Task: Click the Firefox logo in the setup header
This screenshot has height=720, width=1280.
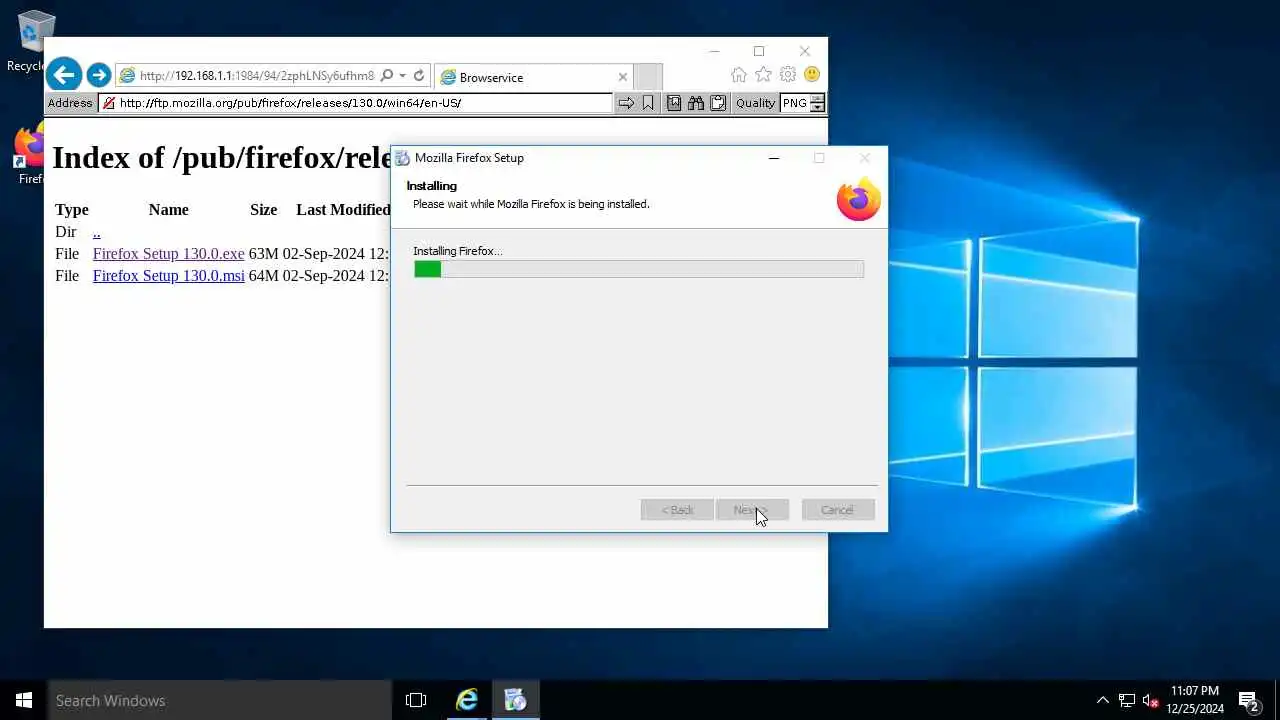Action: 859,199
